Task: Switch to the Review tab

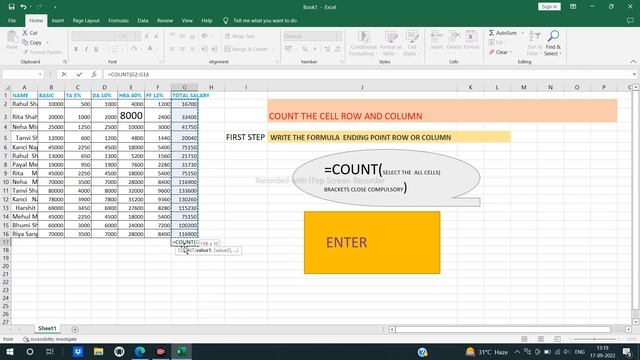Action: 165,20
